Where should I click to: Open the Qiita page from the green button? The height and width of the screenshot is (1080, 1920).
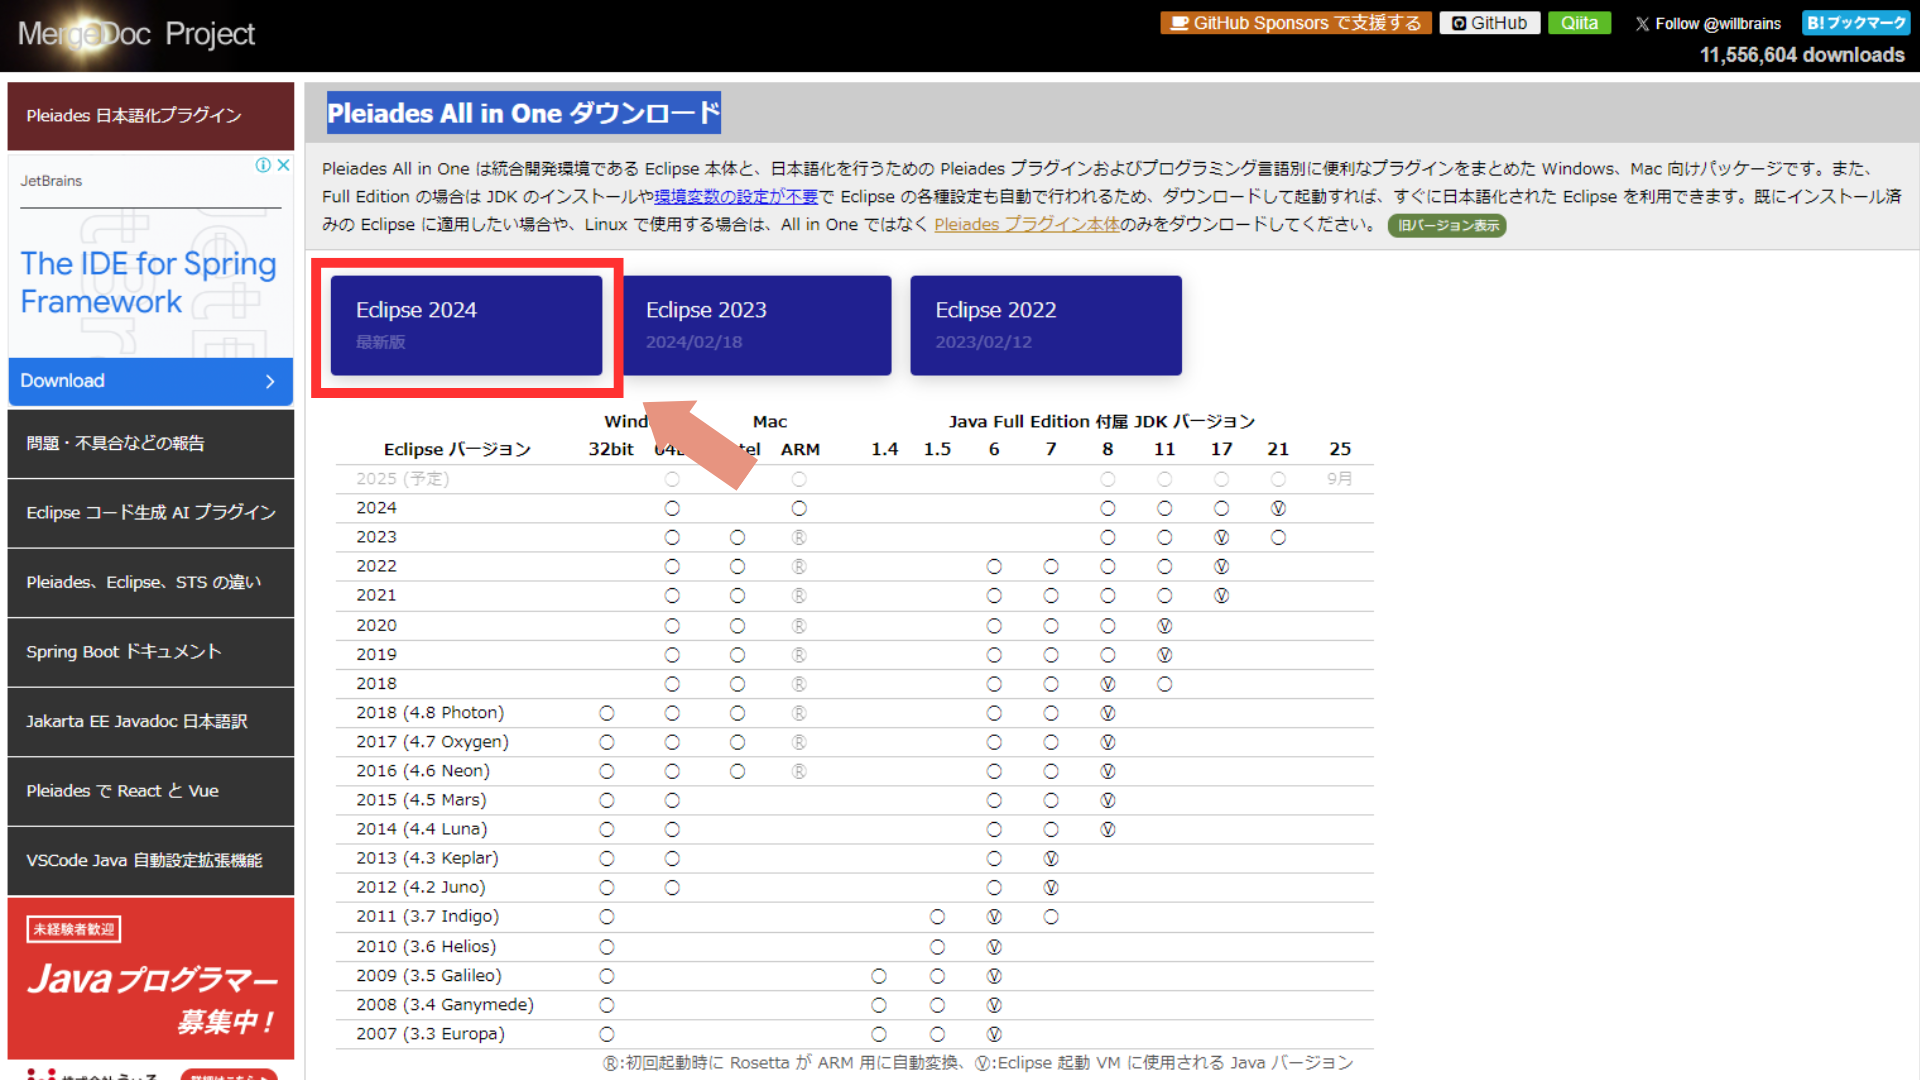click(x=1579, y=23)
